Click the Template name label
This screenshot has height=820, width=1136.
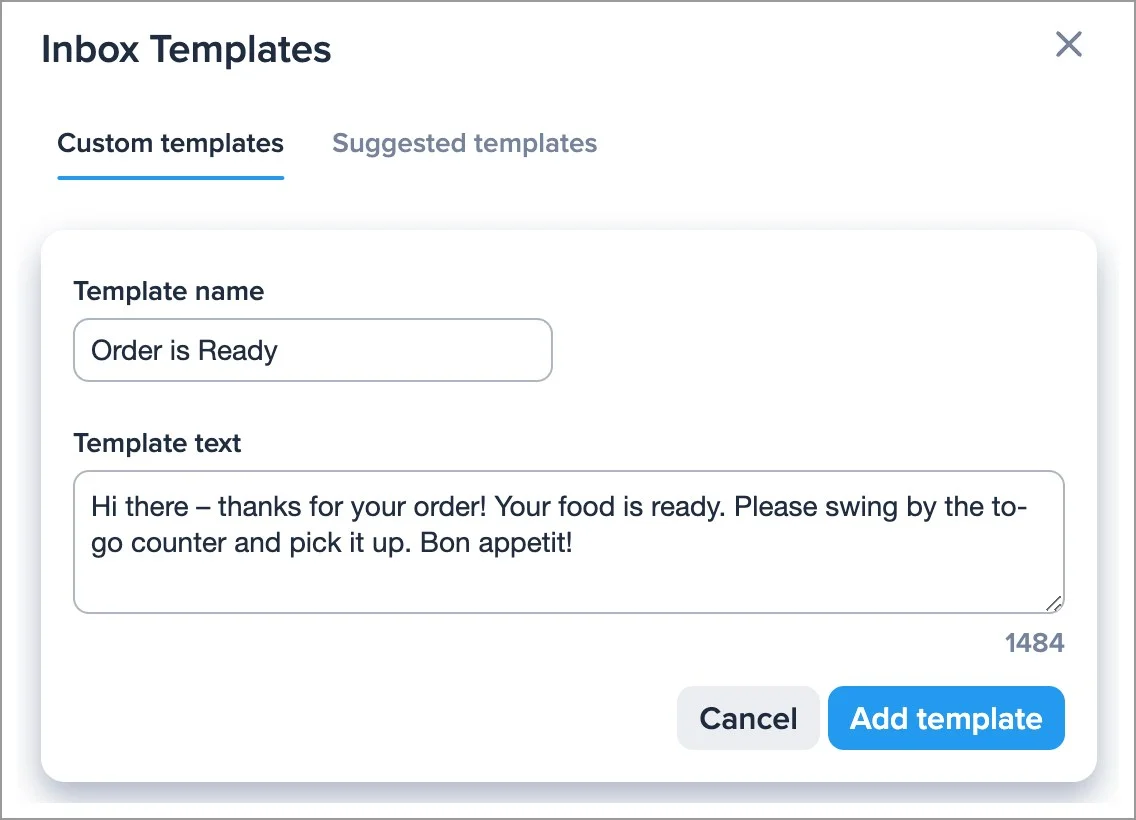point(168,291)
